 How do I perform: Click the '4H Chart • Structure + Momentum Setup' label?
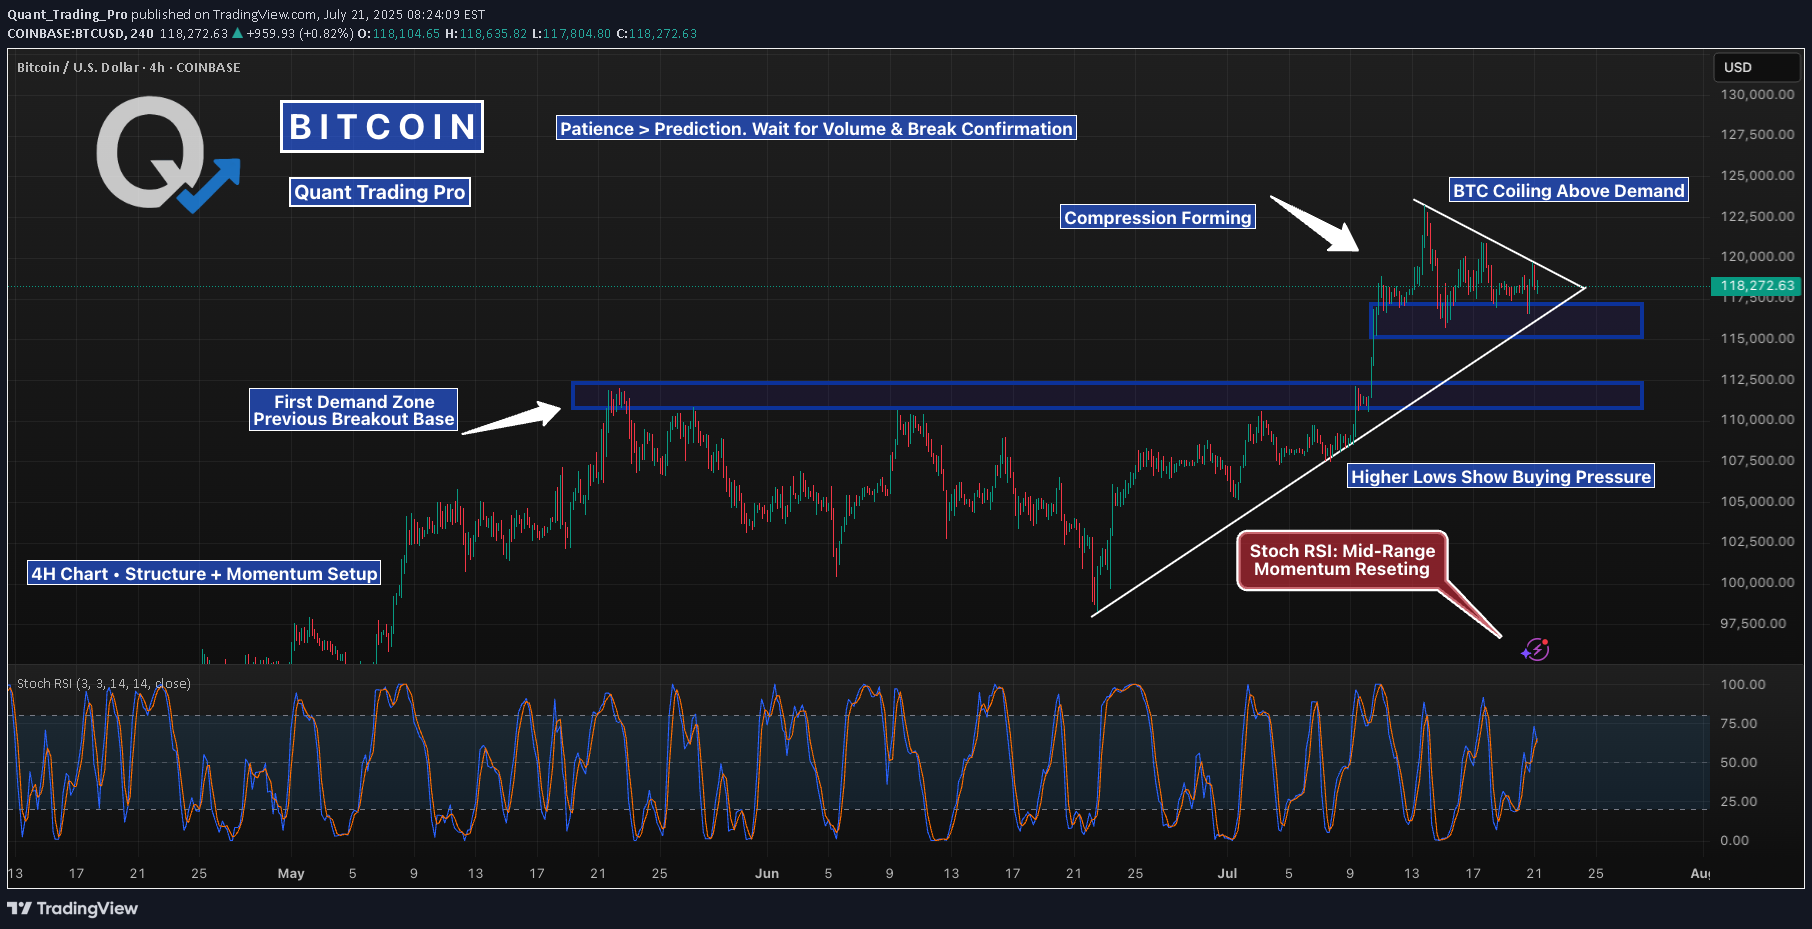[x=204, y=573]
